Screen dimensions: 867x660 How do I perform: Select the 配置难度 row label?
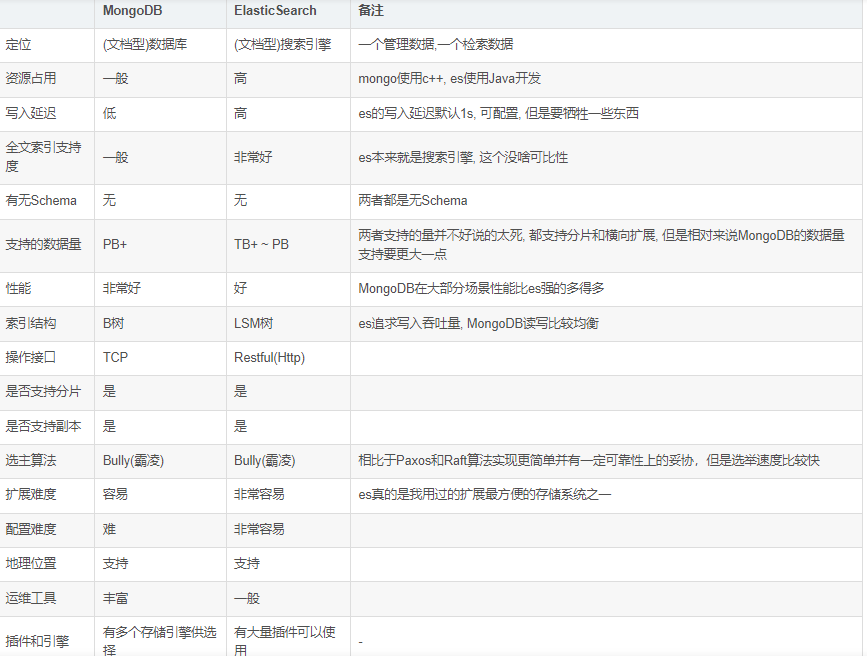(x=31, y=529)
